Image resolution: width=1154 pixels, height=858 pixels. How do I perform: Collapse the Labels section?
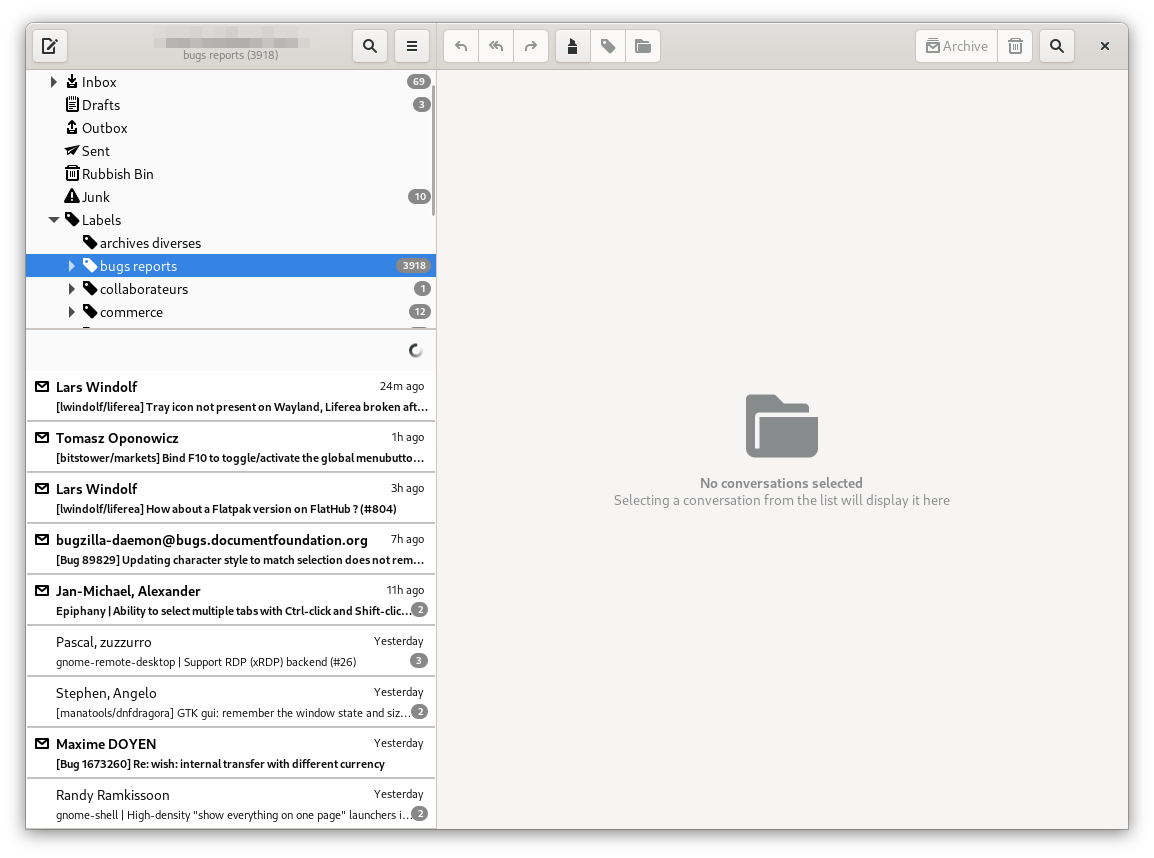point(53,219)
